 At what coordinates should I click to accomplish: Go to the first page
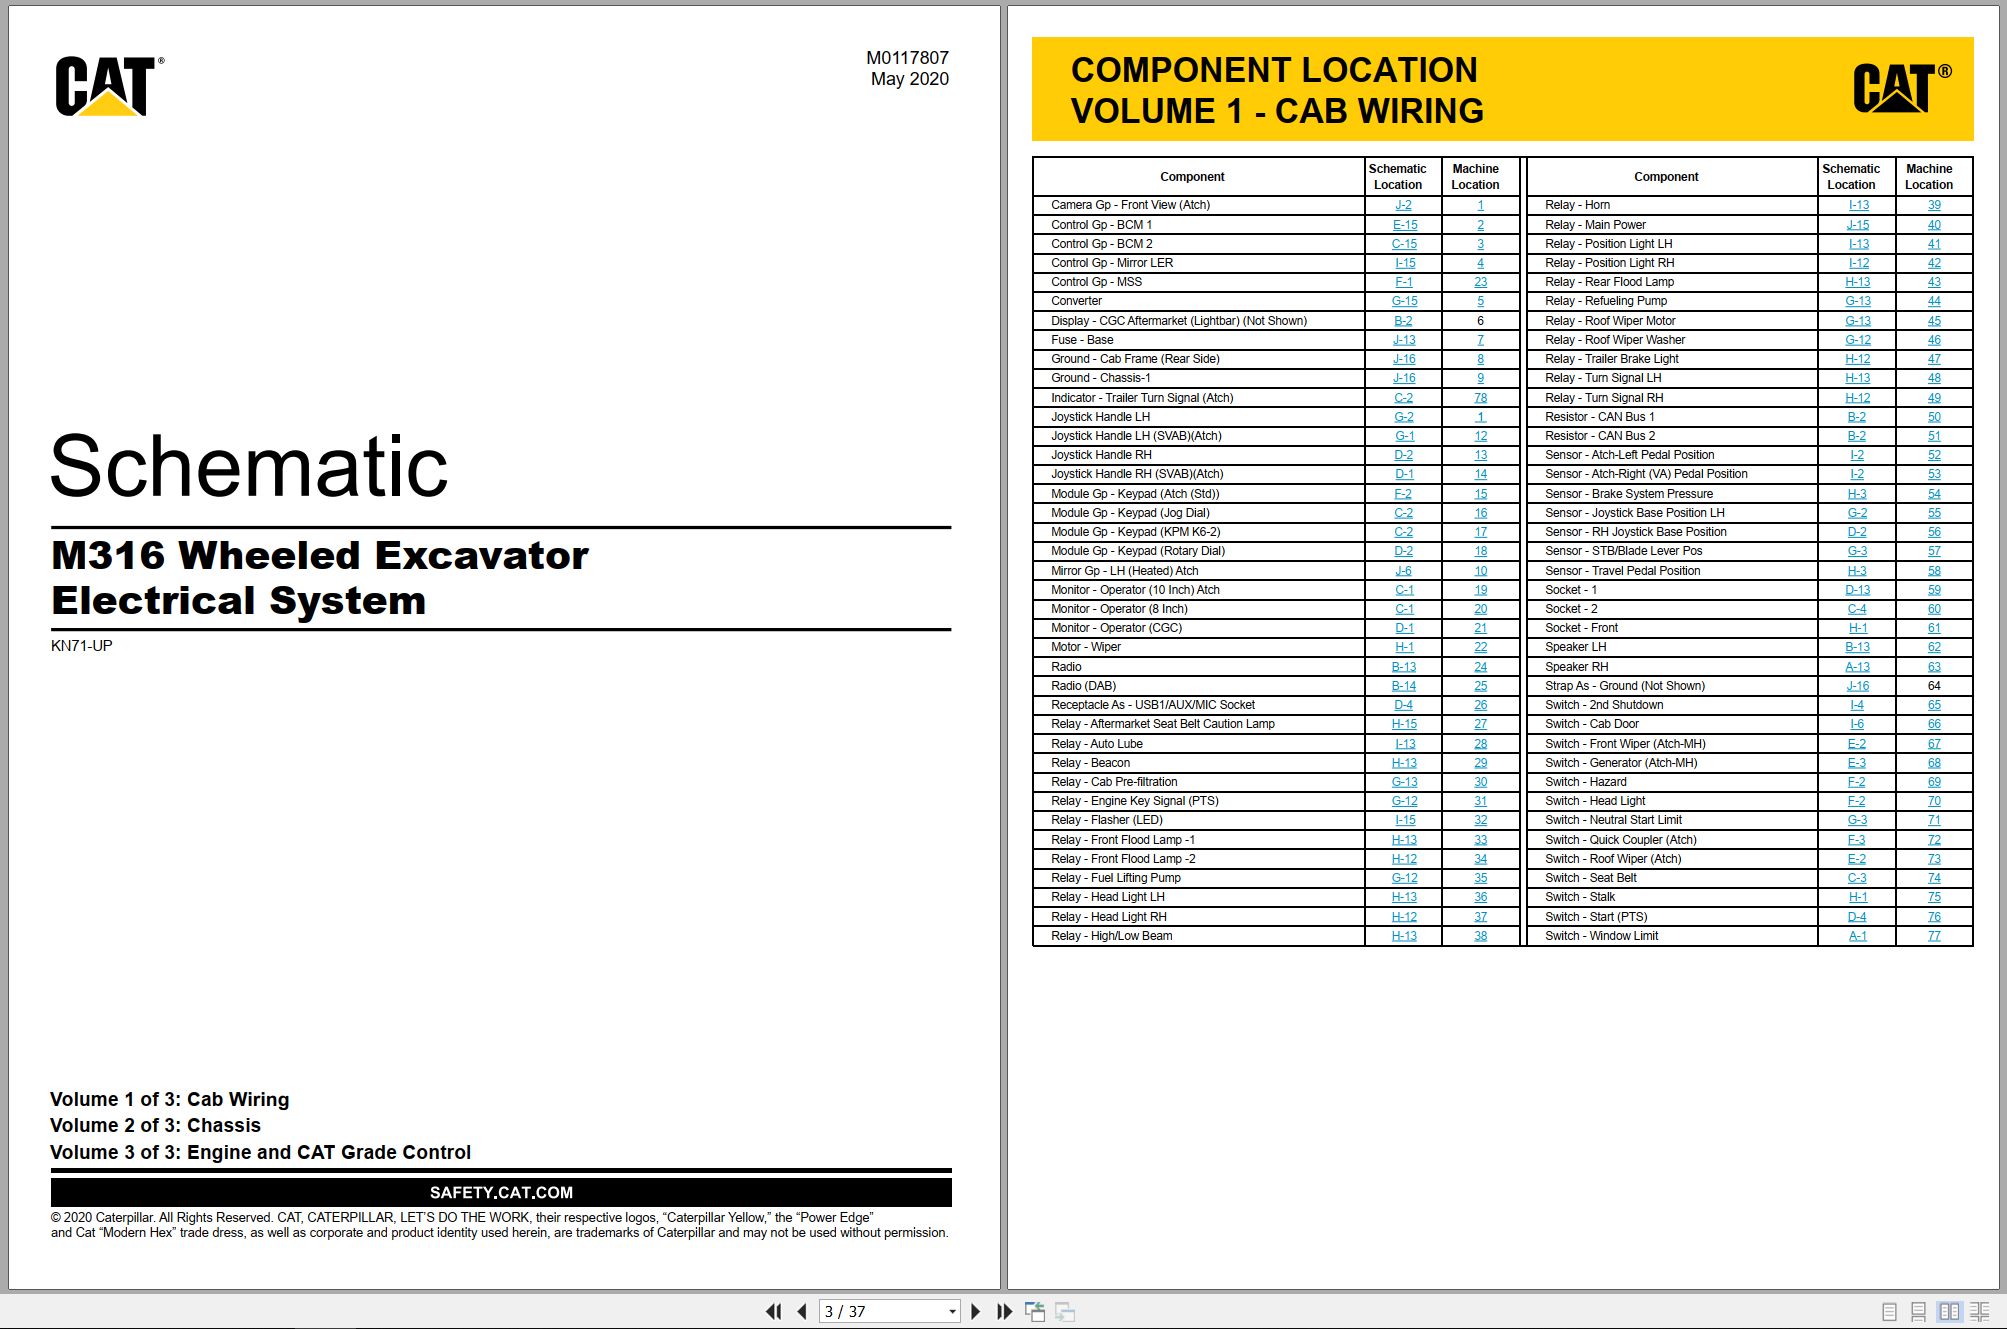[x=773, y=1311]
